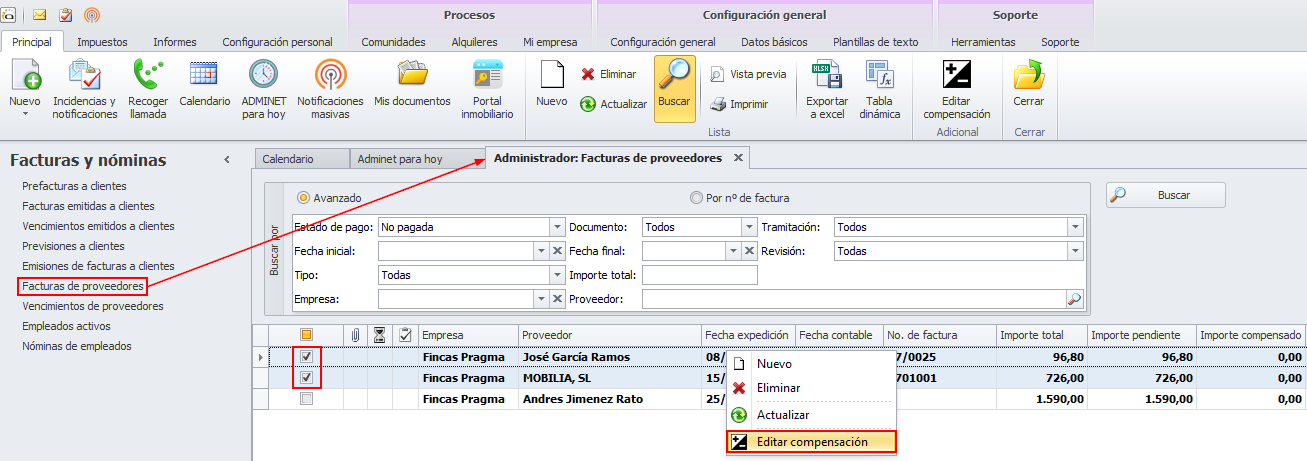Check the Andres Jimenez Rato row checkbox

click(x=307, y=399)
